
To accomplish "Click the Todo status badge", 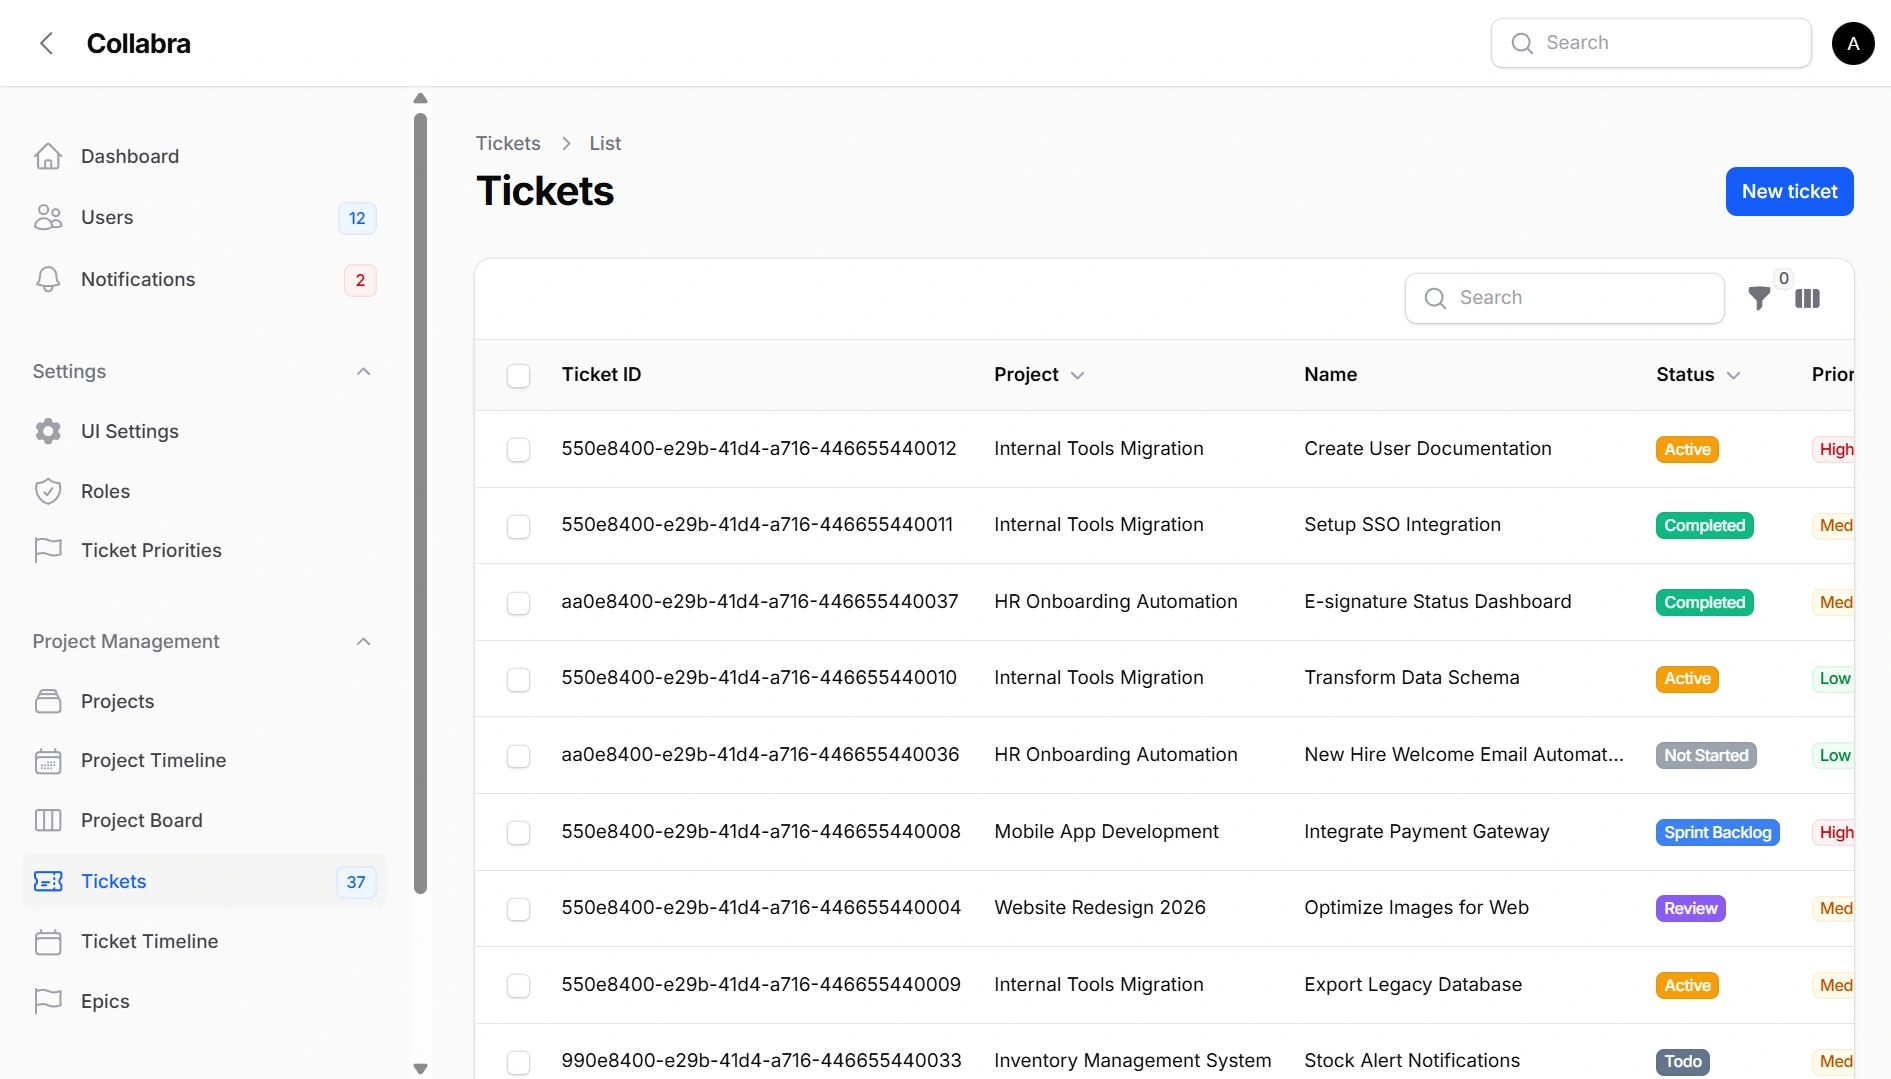I will [1682, 1061].
